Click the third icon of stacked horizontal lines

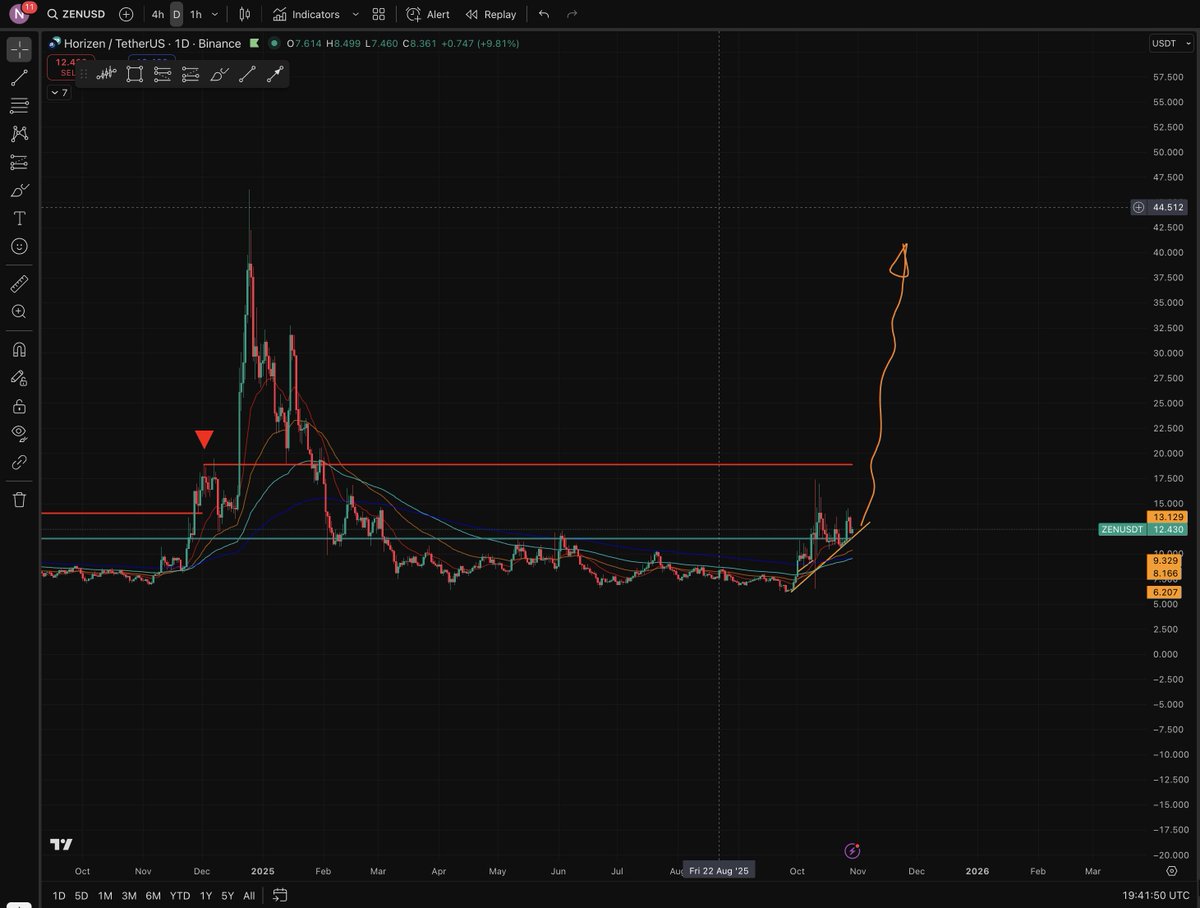tap(163, 73)
